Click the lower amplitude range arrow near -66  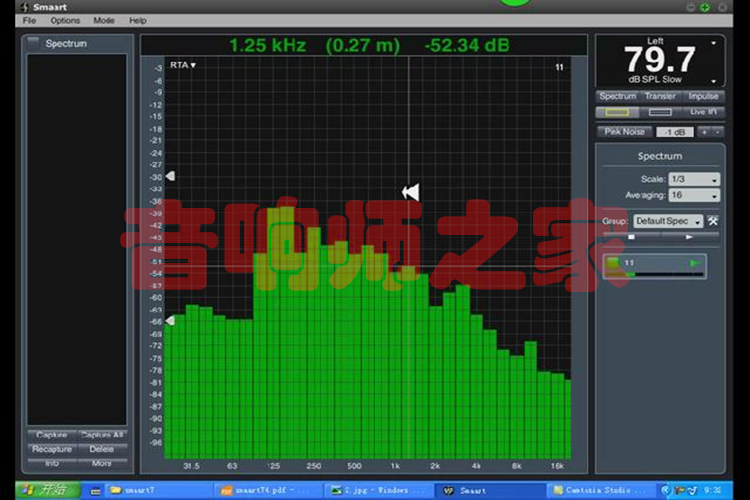click(x=170, y=320)
